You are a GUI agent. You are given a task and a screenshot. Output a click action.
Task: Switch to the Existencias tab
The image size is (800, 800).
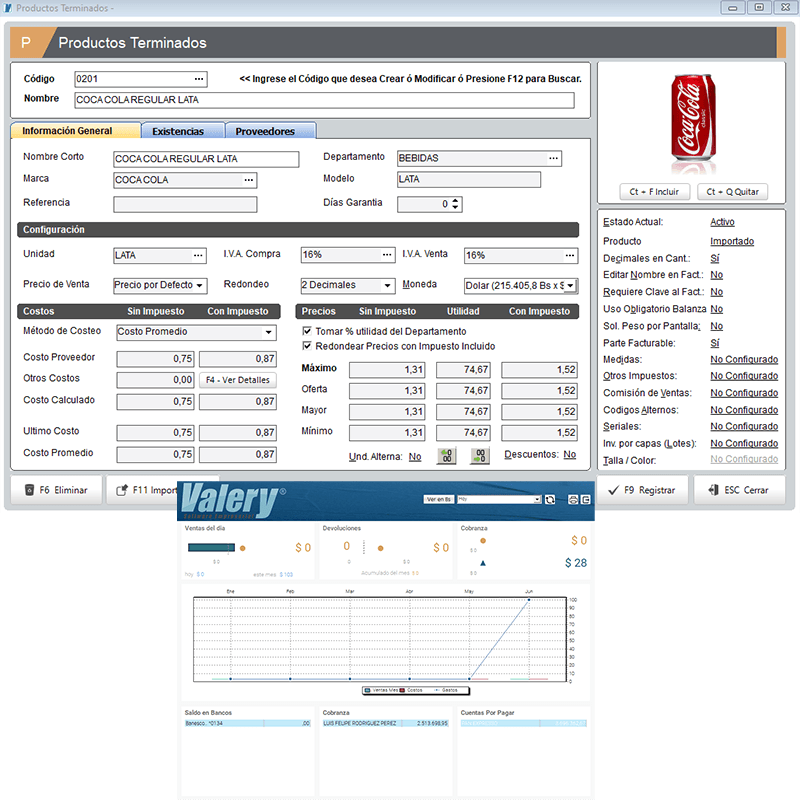coord(178,131)
